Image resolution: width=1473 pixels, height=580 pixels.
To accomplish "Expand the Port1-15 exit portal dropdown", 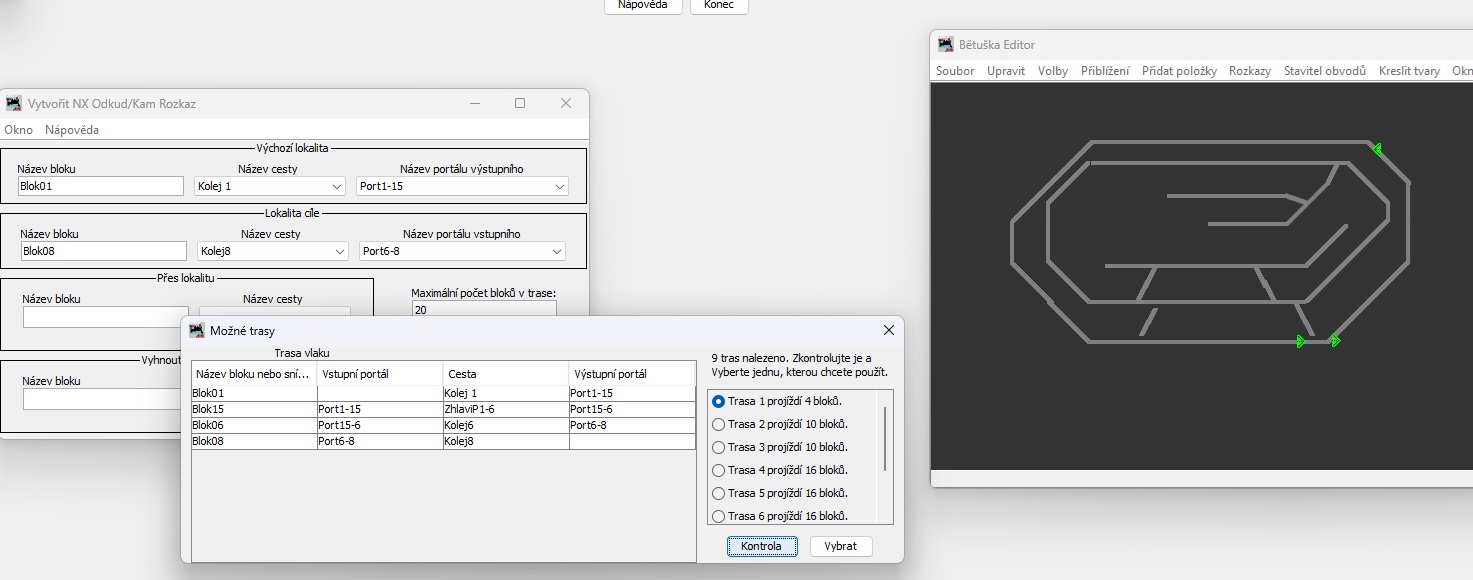I will point(462,186).
